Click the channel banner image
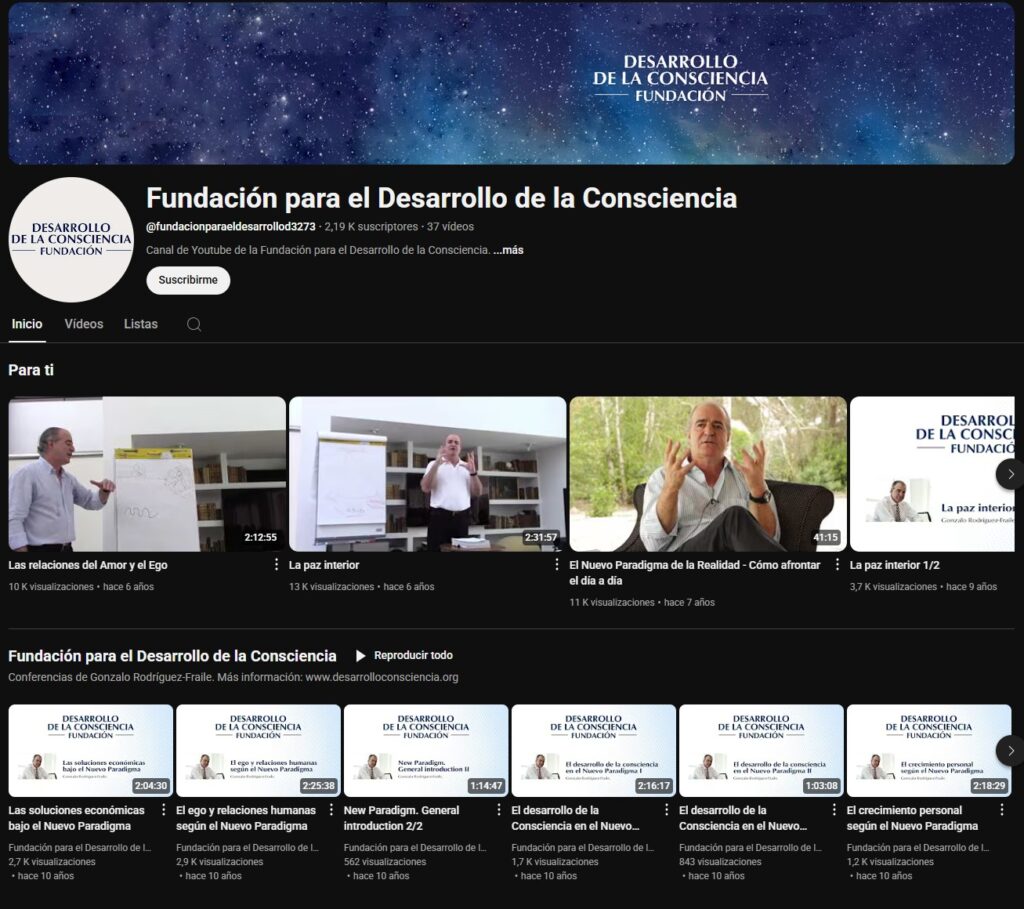This screenshot has width=1024, height=909. [x=511, y=83]
